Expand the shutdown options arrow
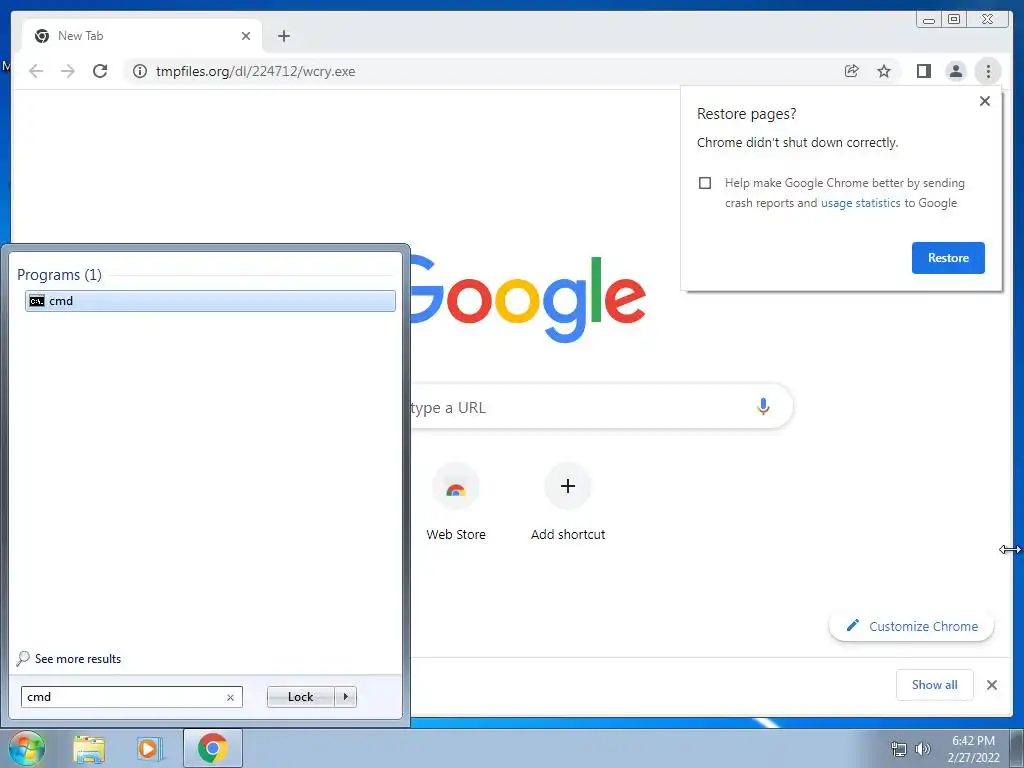 click(x=345, y=697)
